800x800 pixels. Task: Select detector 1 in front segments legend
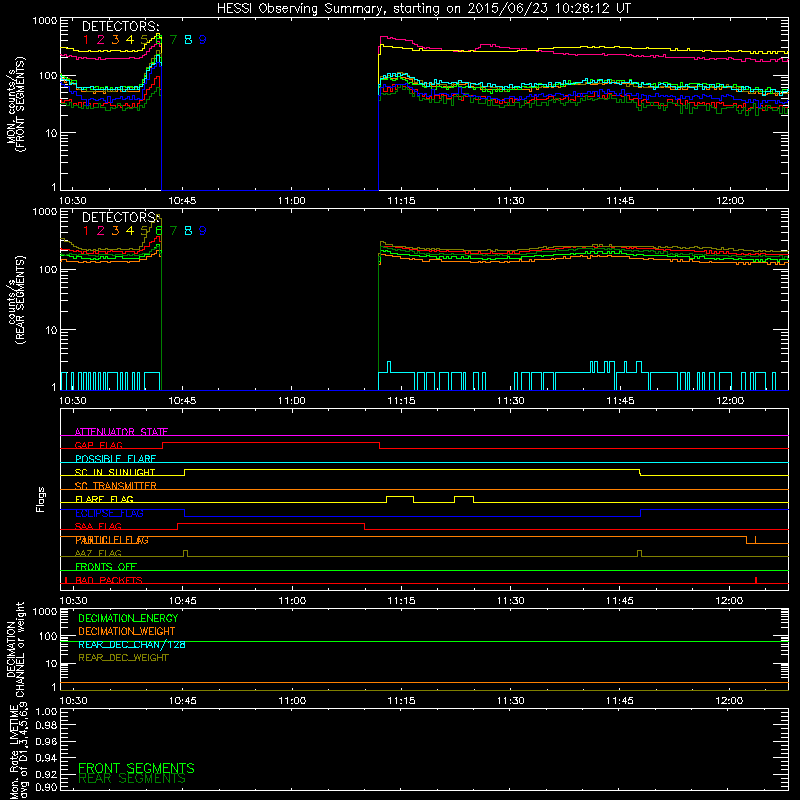(86, 40)
